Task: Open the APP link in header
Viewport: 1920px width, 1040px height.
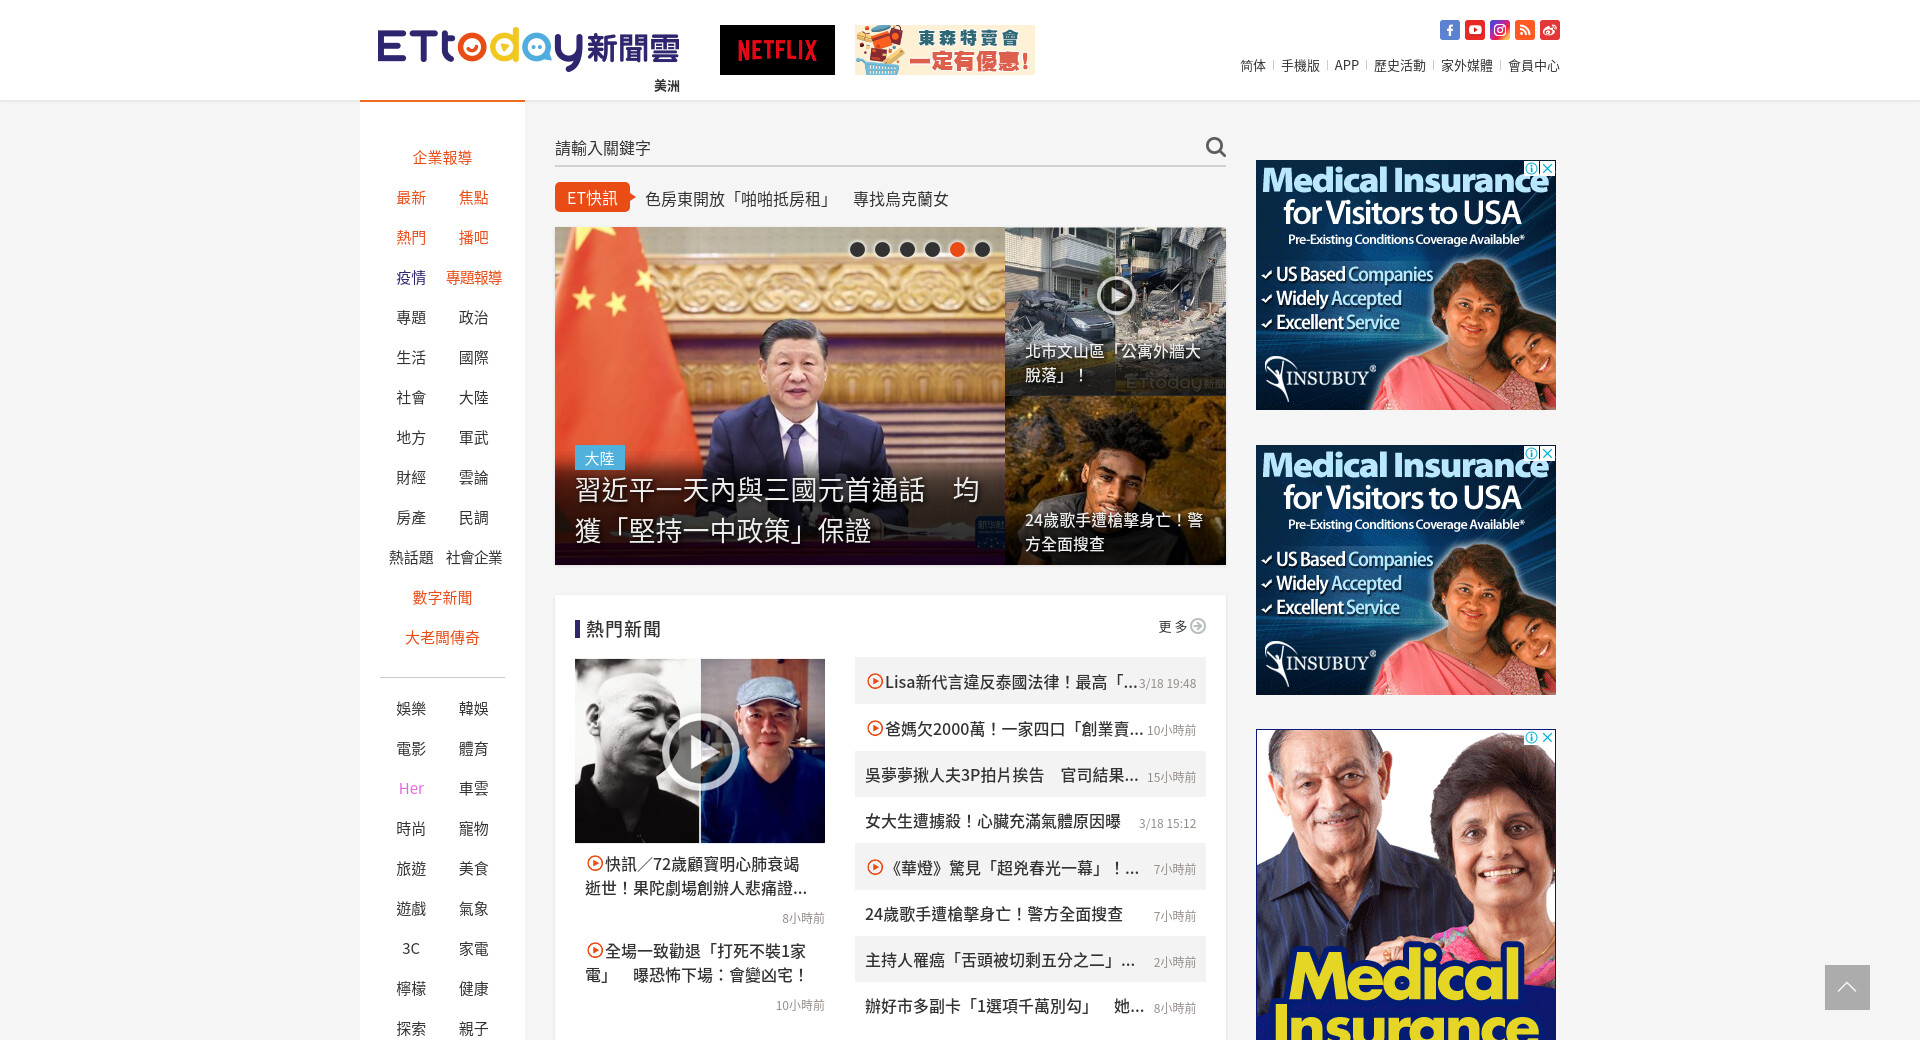Action: 1347,66
